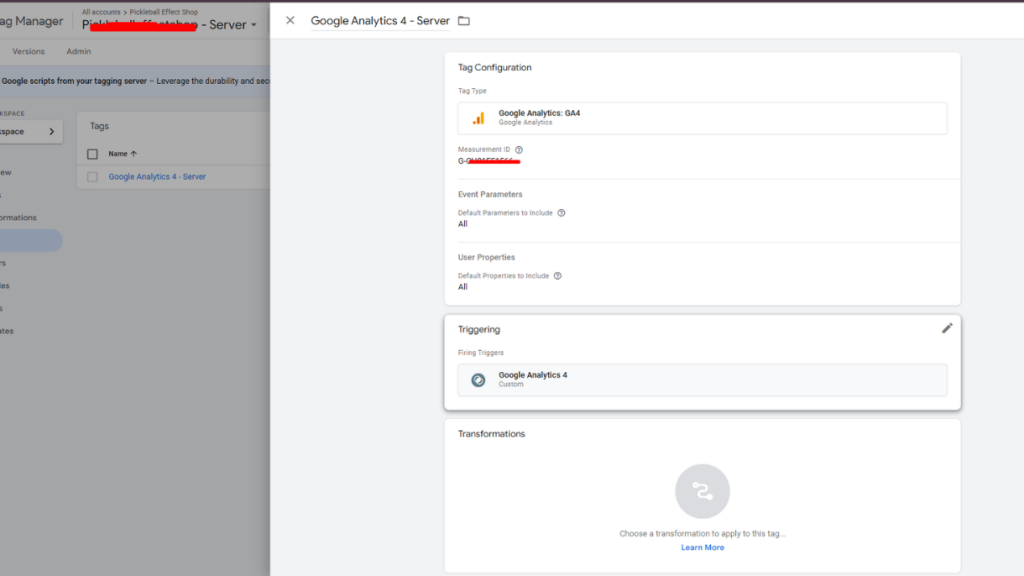Viewport: 1024px width, 576px height.
Task: Click the Google Analytics 4 custom trigger icon
Action: 478,379
